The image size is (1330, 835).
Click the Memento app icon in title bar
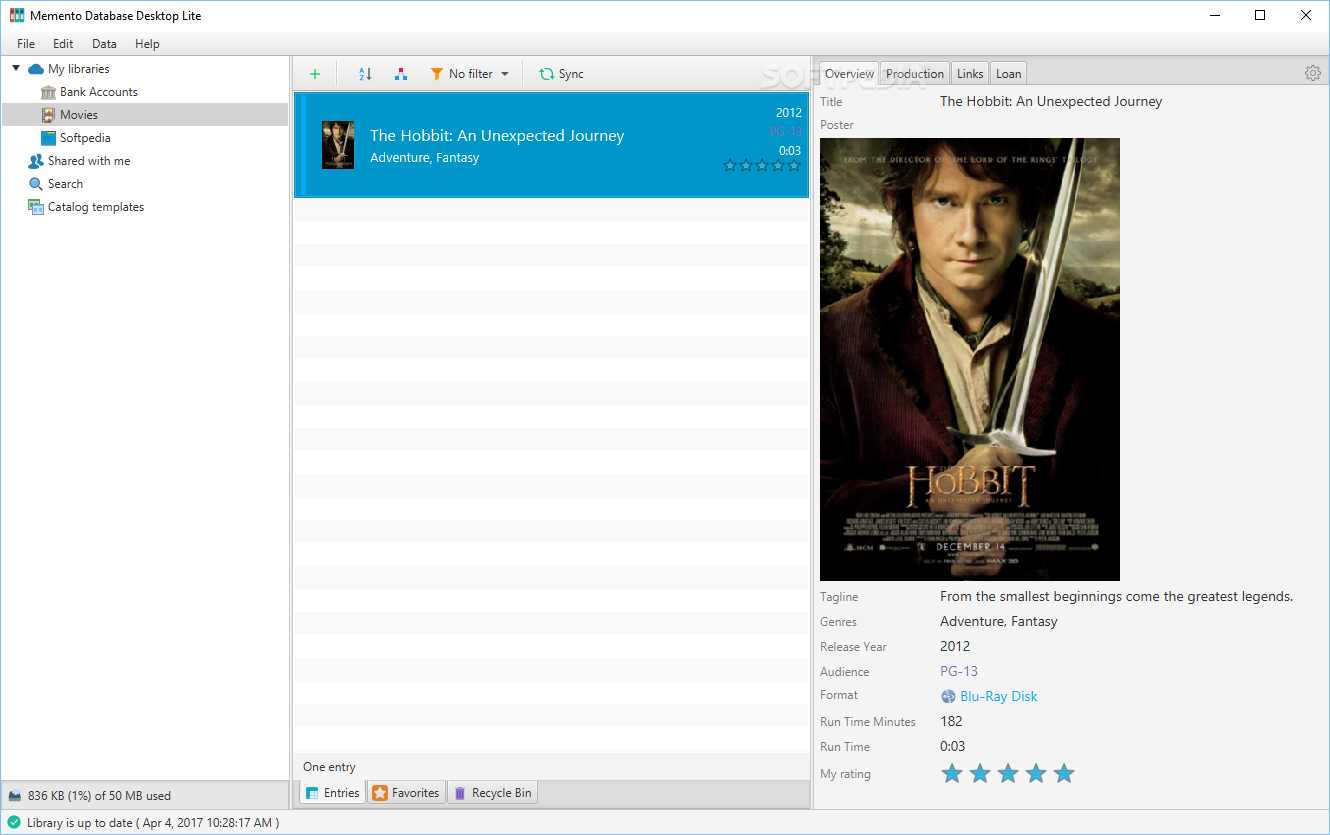click(x=17, y=15)
